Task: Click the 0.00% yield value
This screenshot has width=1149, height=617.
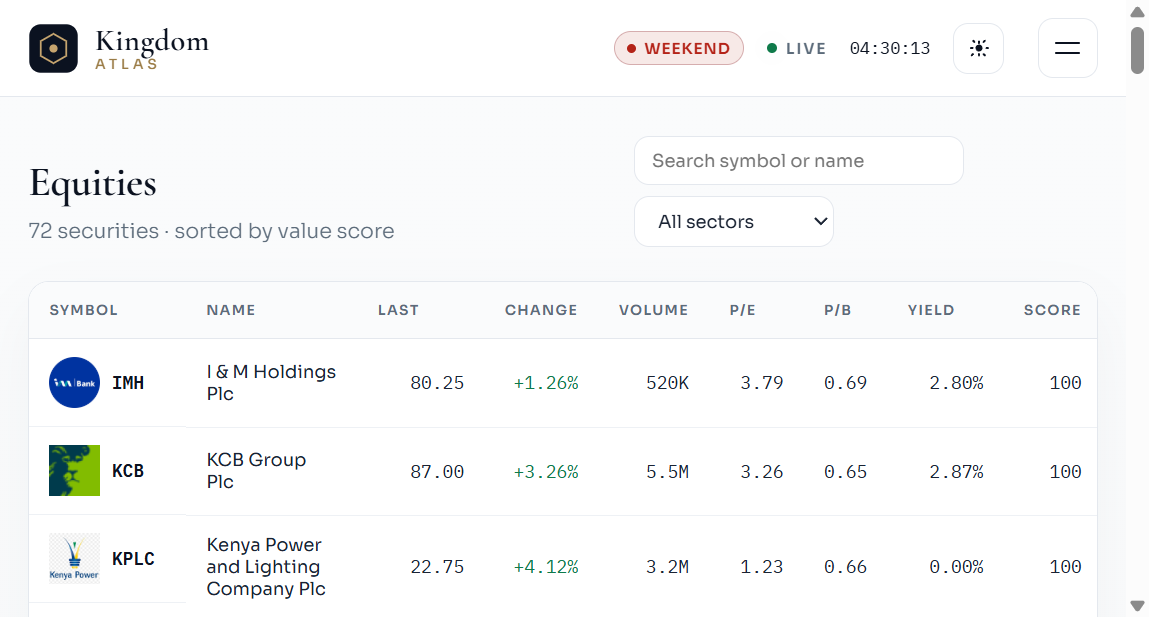Action: (x=956, y=566)
